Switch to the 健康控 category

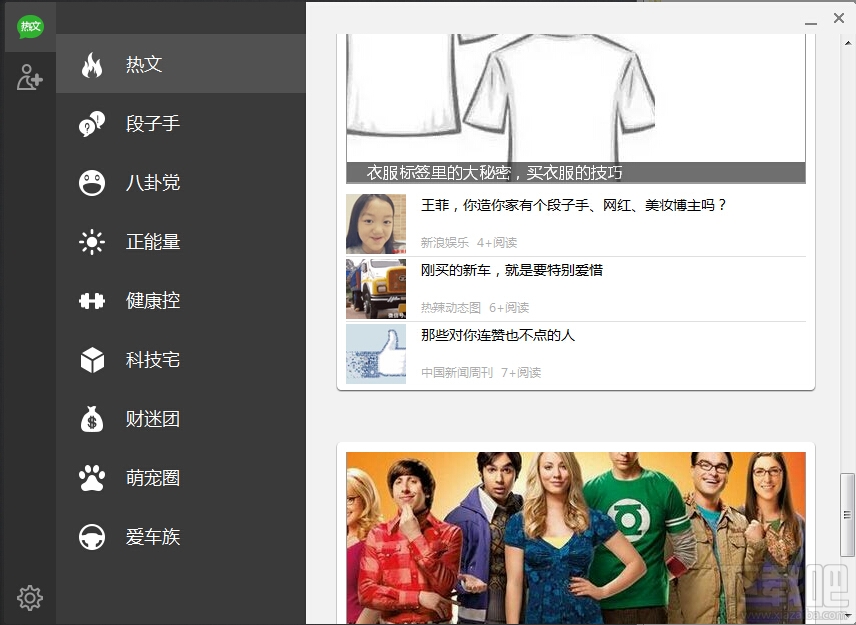pos(153,300)
